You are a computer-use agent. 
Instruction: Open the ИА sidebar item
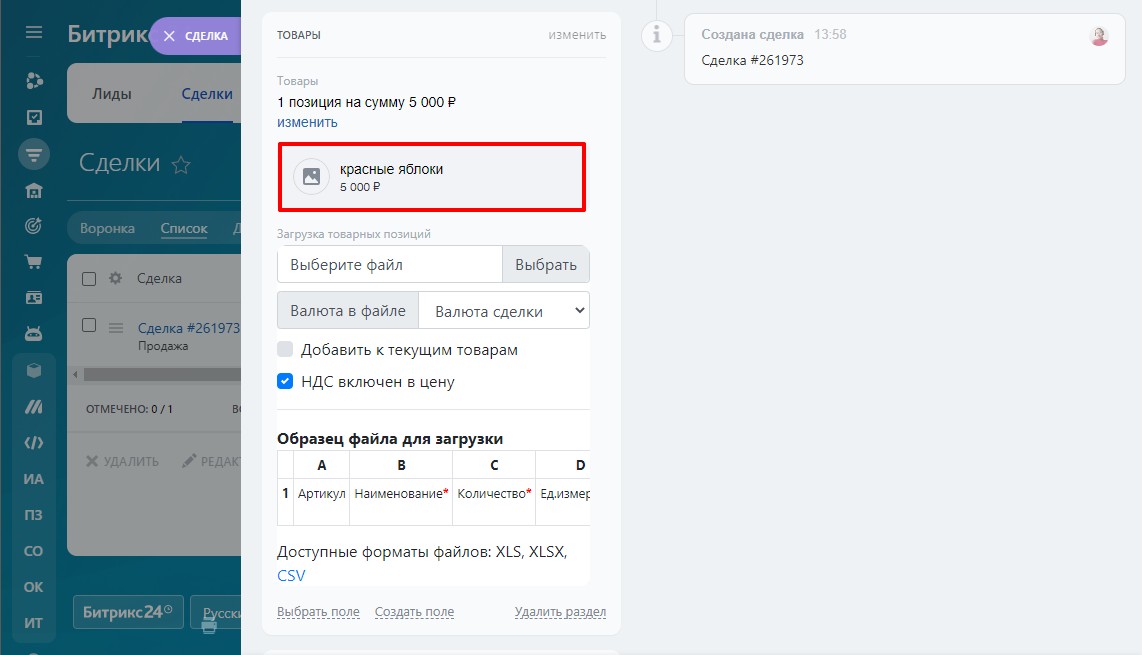coord(34,479)
